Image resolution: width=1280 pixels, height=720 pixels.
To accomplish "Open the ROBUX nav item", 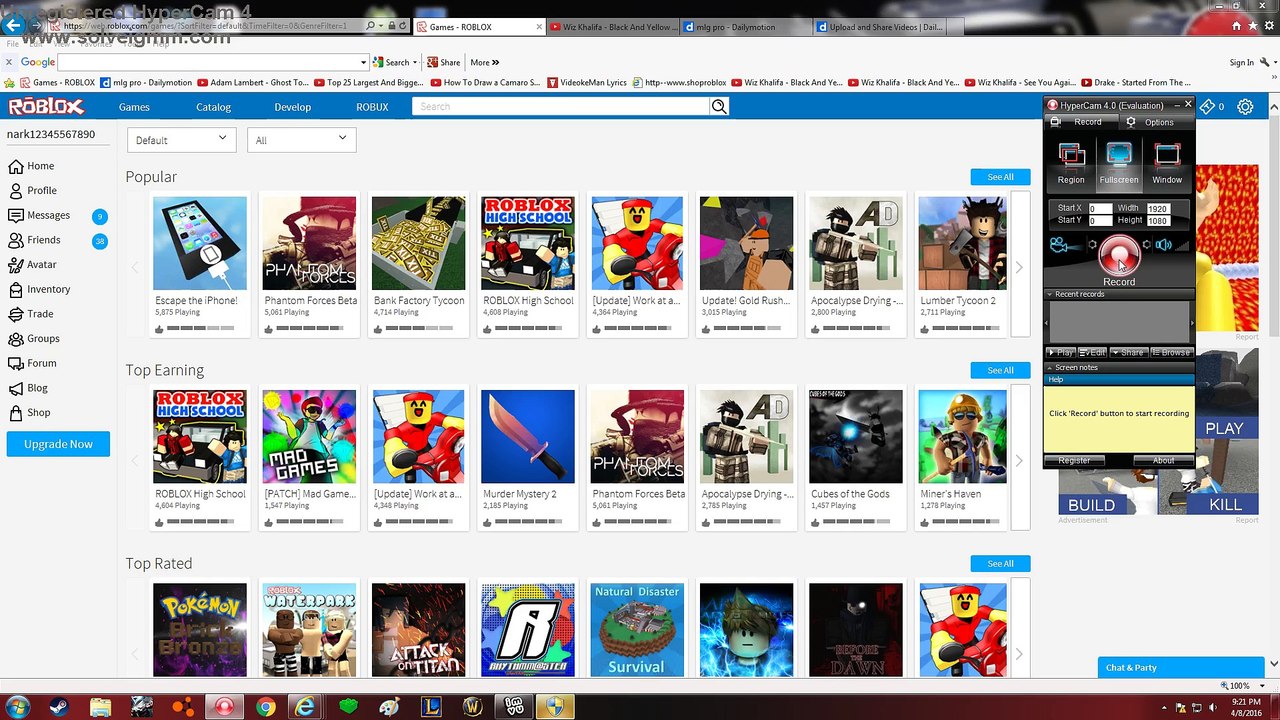I will coord(372,107).
